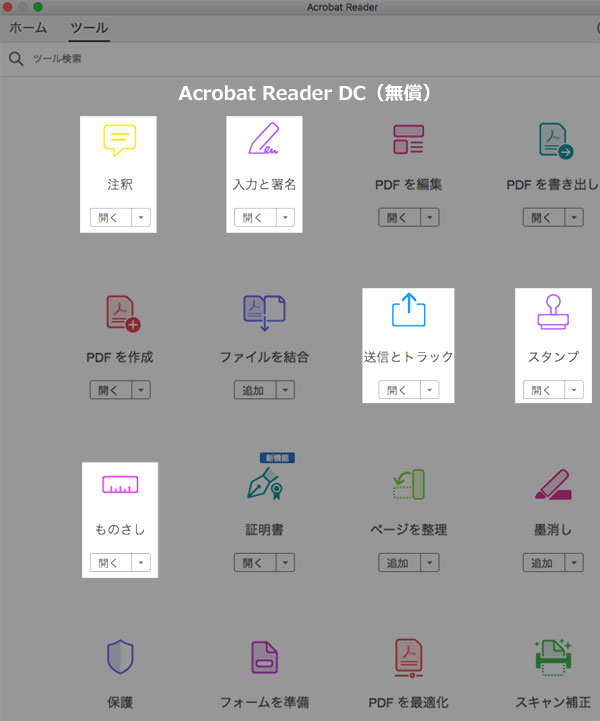
Task: Click the ページを整理 organize pages icon
Action: pos(409,484)
